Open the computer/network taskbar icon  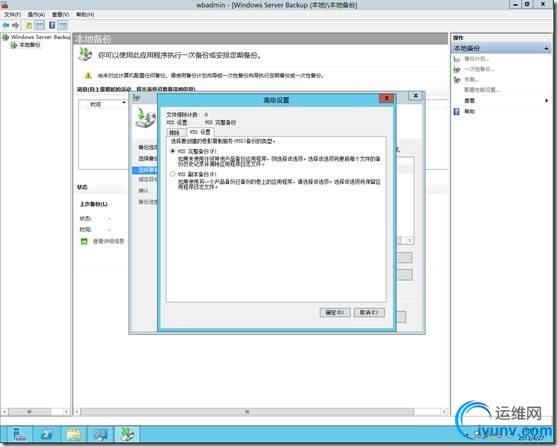click(101, 435)
